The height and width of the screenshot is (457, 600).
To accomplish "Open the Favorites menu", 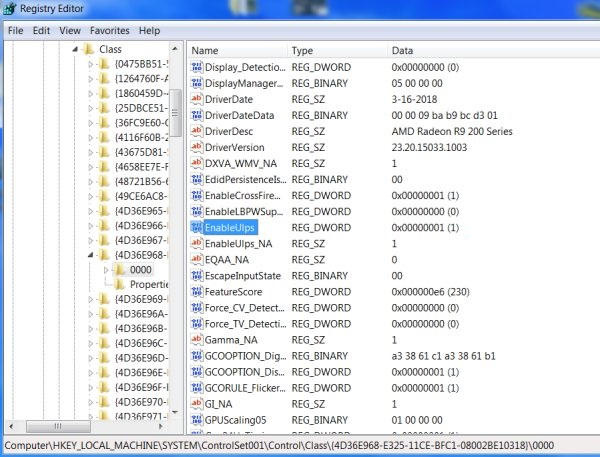I will tap(110, 31).
